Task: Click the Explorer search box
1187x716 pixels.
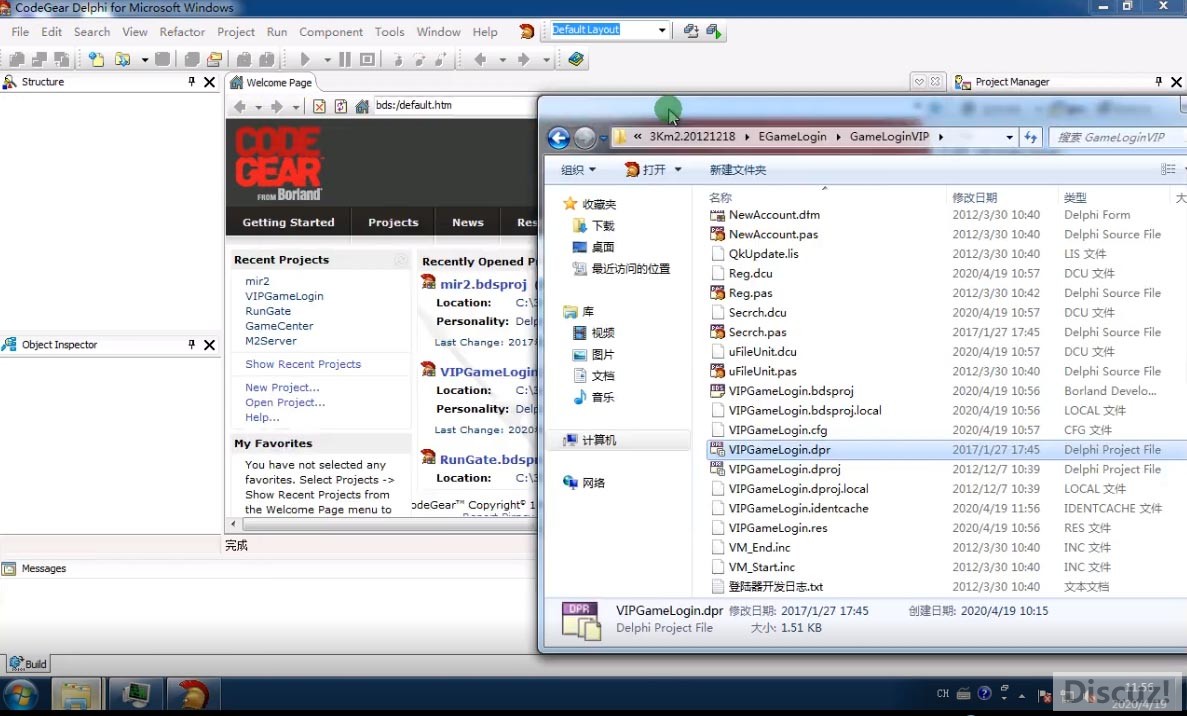Action: click(x=1117, y=137)
